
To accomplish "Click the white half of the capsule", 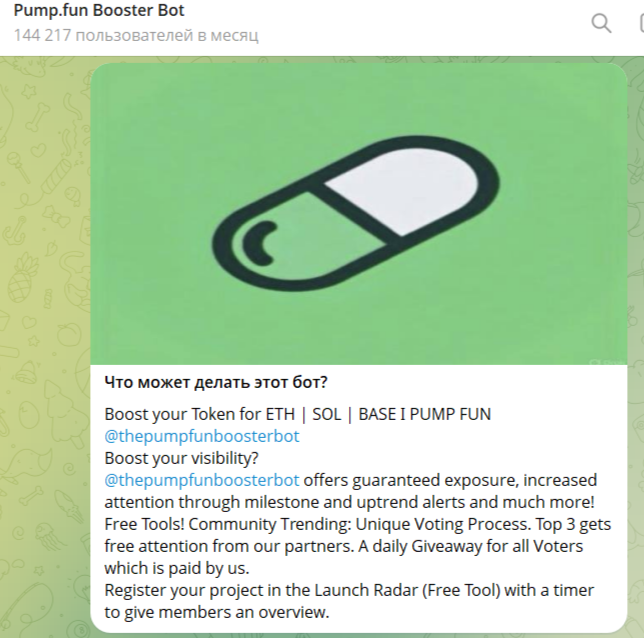I will pos(398,183).
